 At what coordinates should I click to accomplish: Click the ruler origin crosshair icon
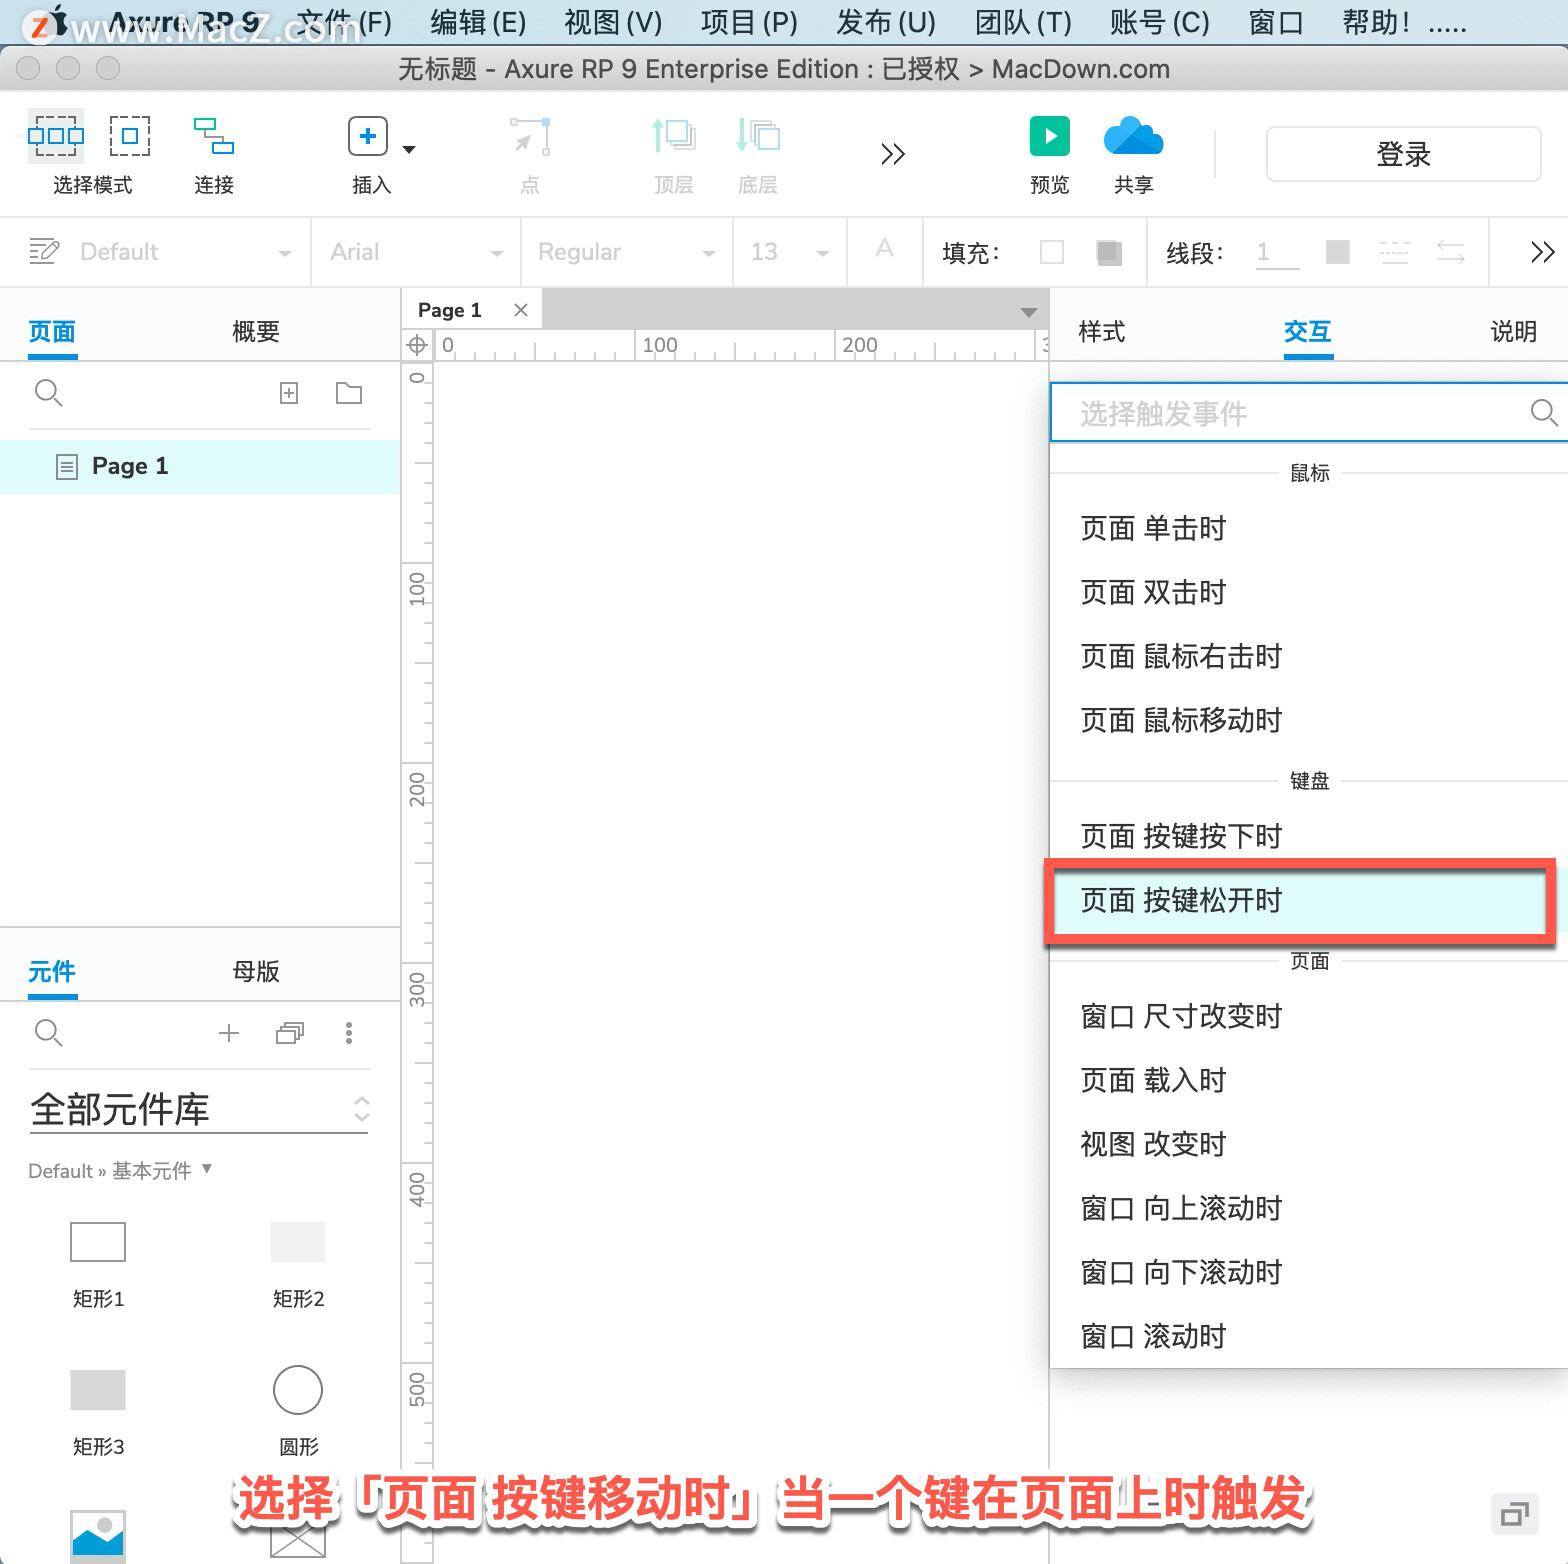[x=417, y=346]
